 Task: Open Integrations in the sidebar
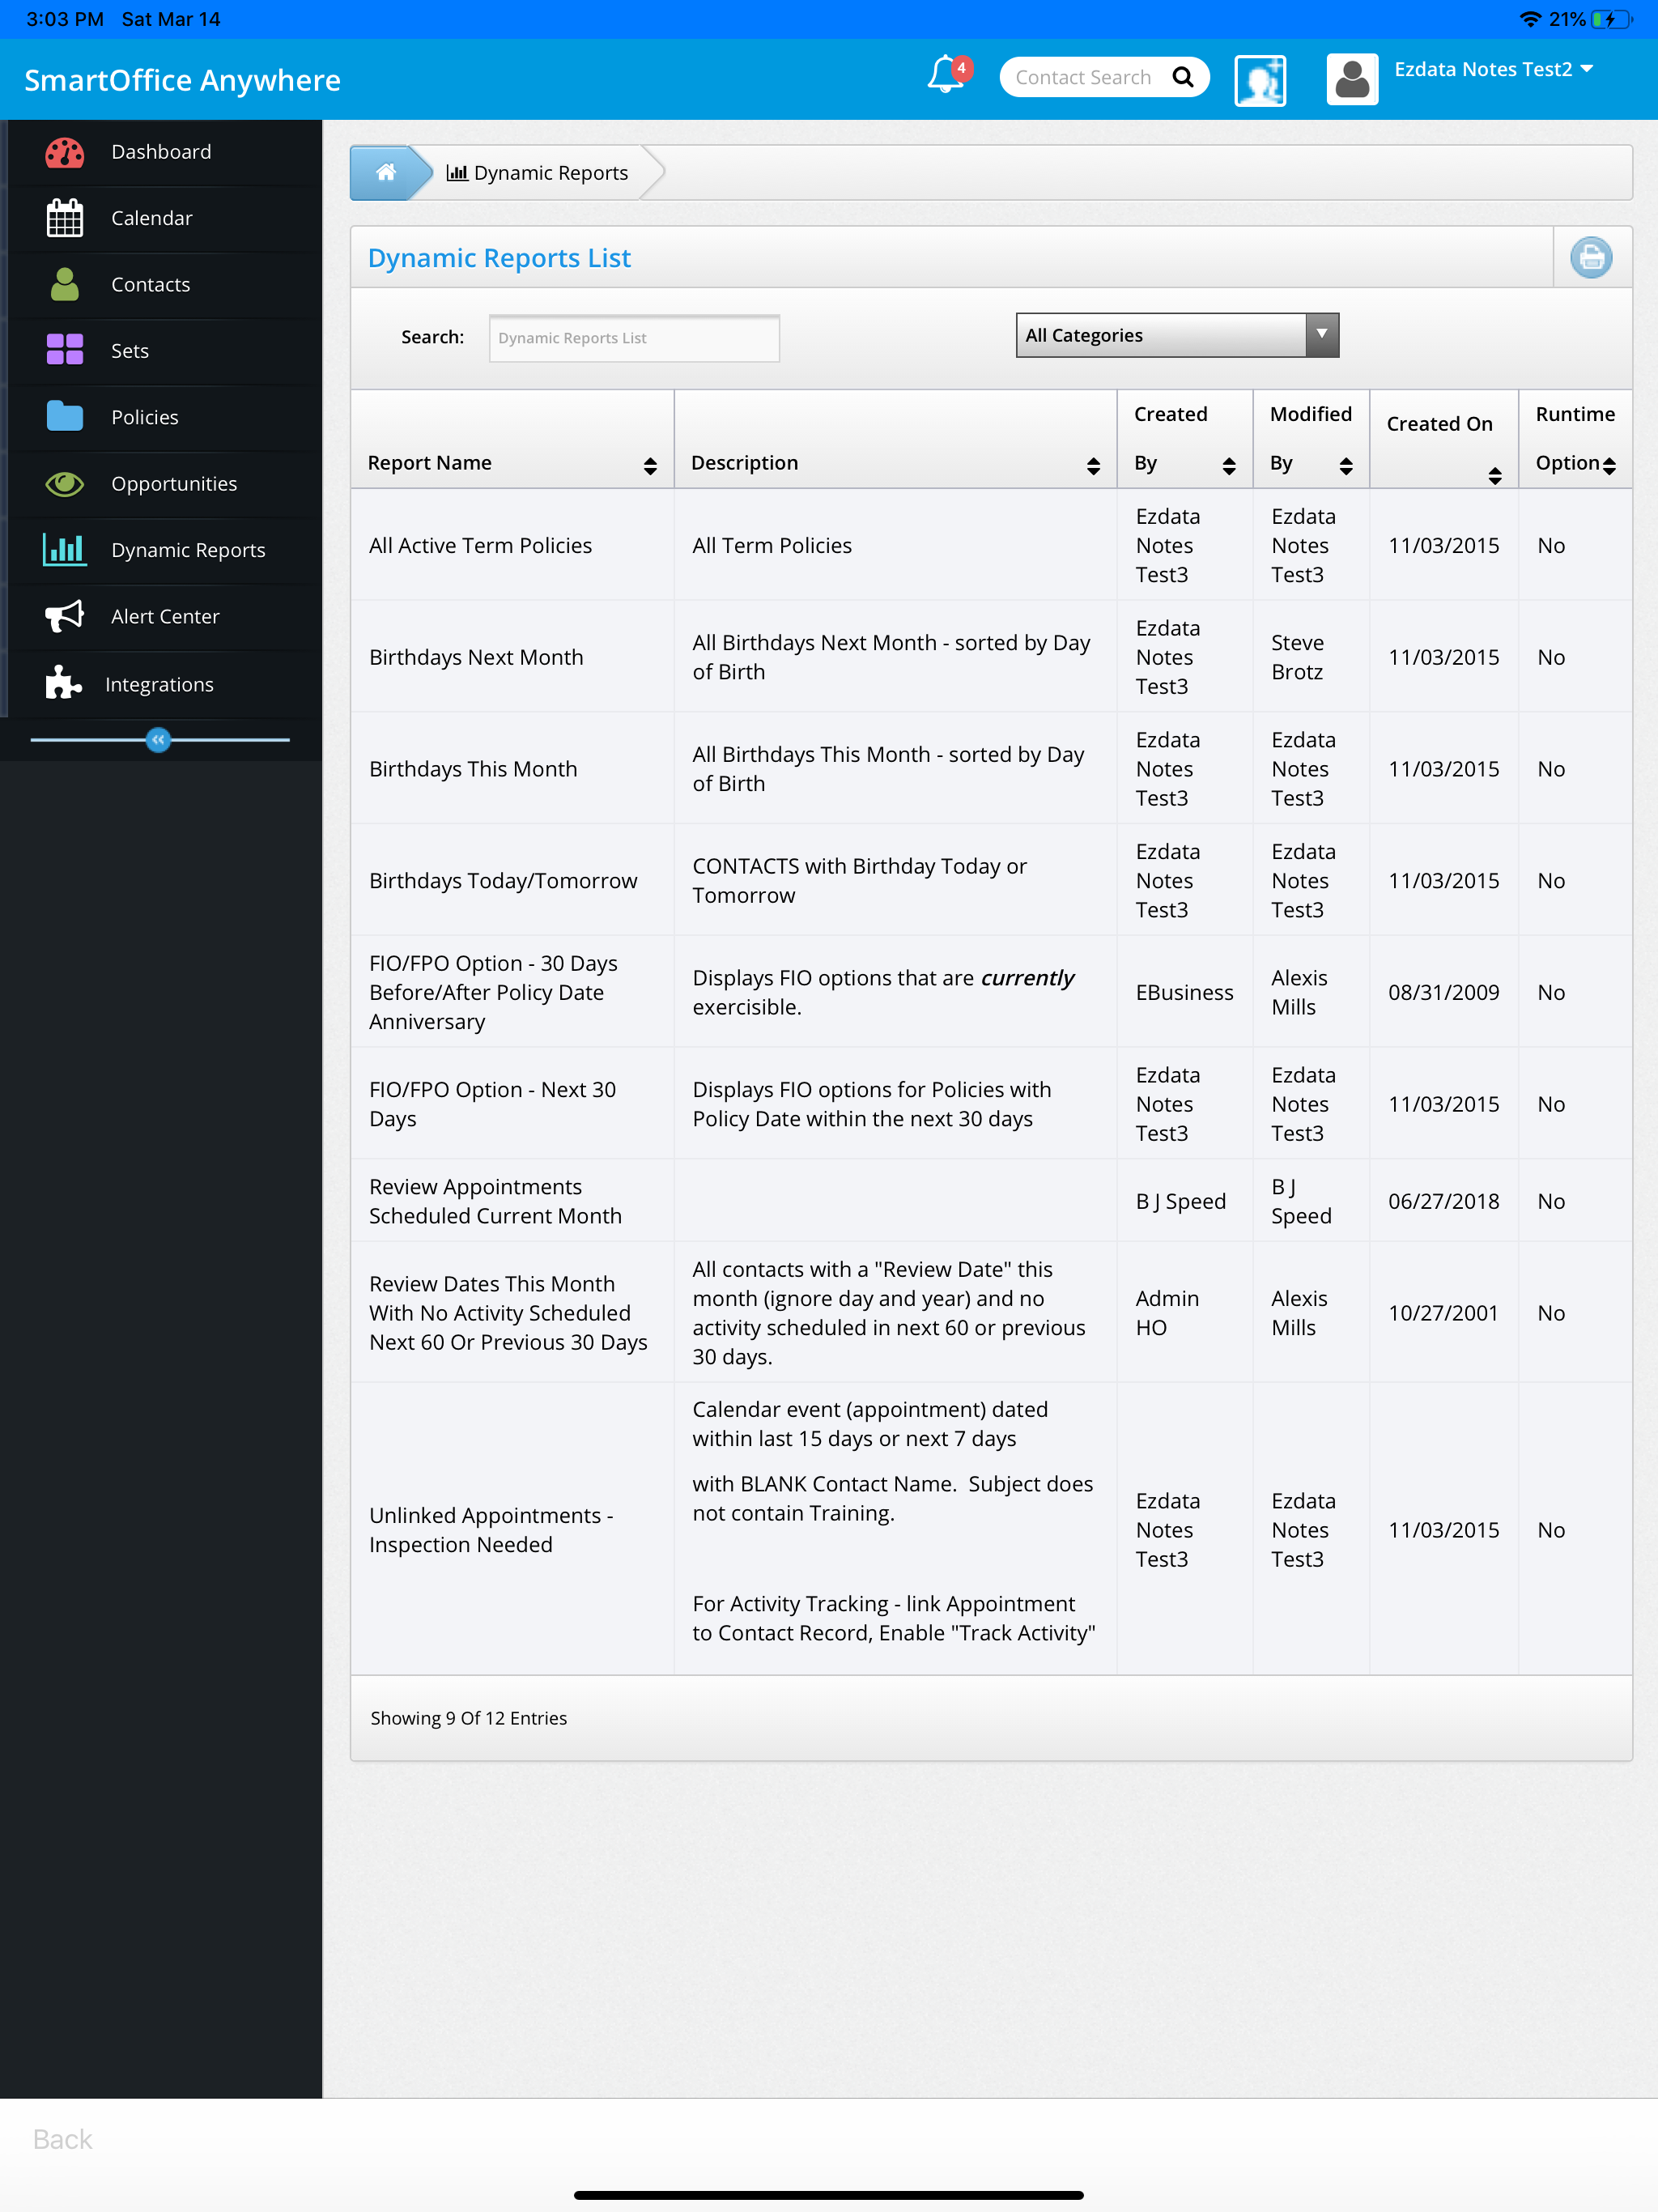[x=161, y=684]
